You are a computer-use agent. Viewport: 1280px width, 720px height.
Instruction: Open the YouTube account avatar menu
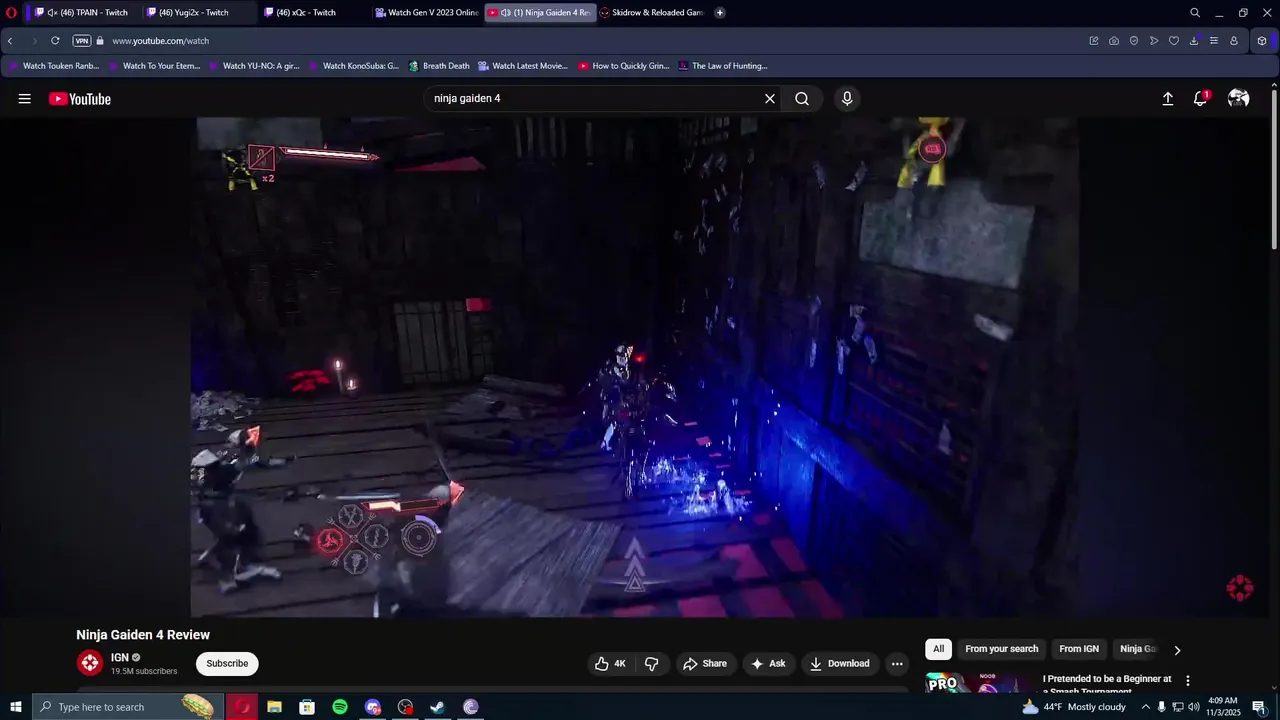pos(1239,99)
